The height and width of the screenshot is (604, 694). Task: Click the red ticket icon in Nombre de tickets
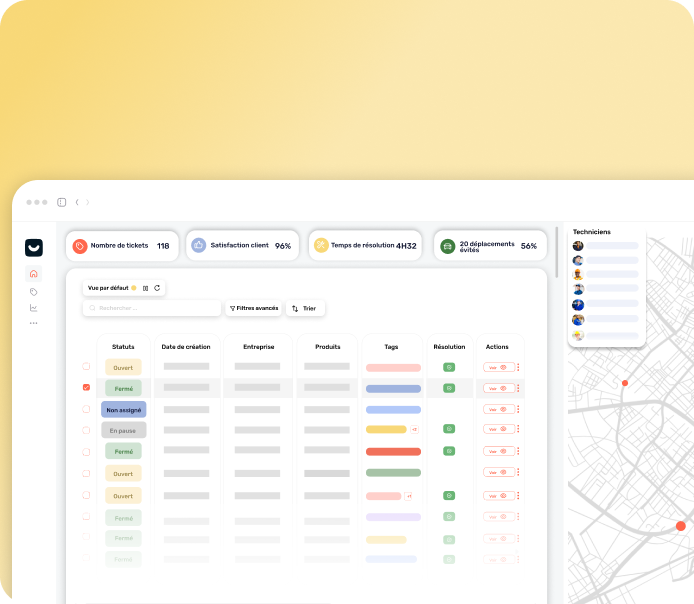tap(80, 246)
